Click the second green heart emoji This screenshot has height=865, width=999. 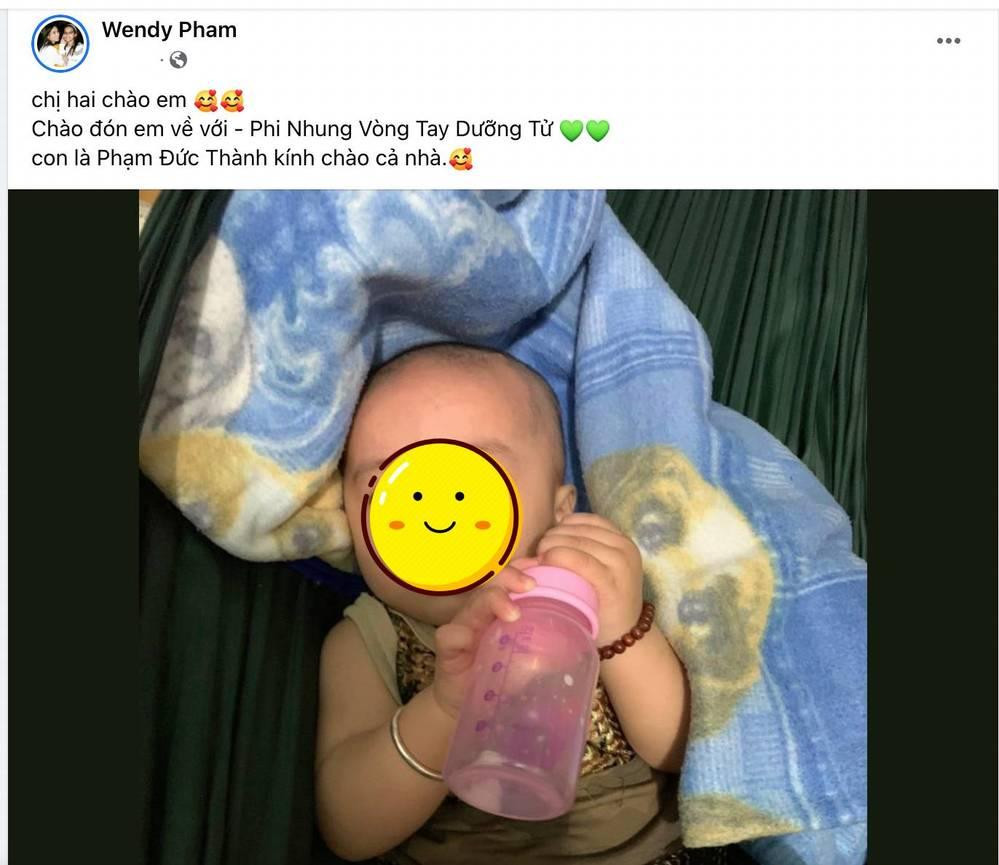click(598, 131)
